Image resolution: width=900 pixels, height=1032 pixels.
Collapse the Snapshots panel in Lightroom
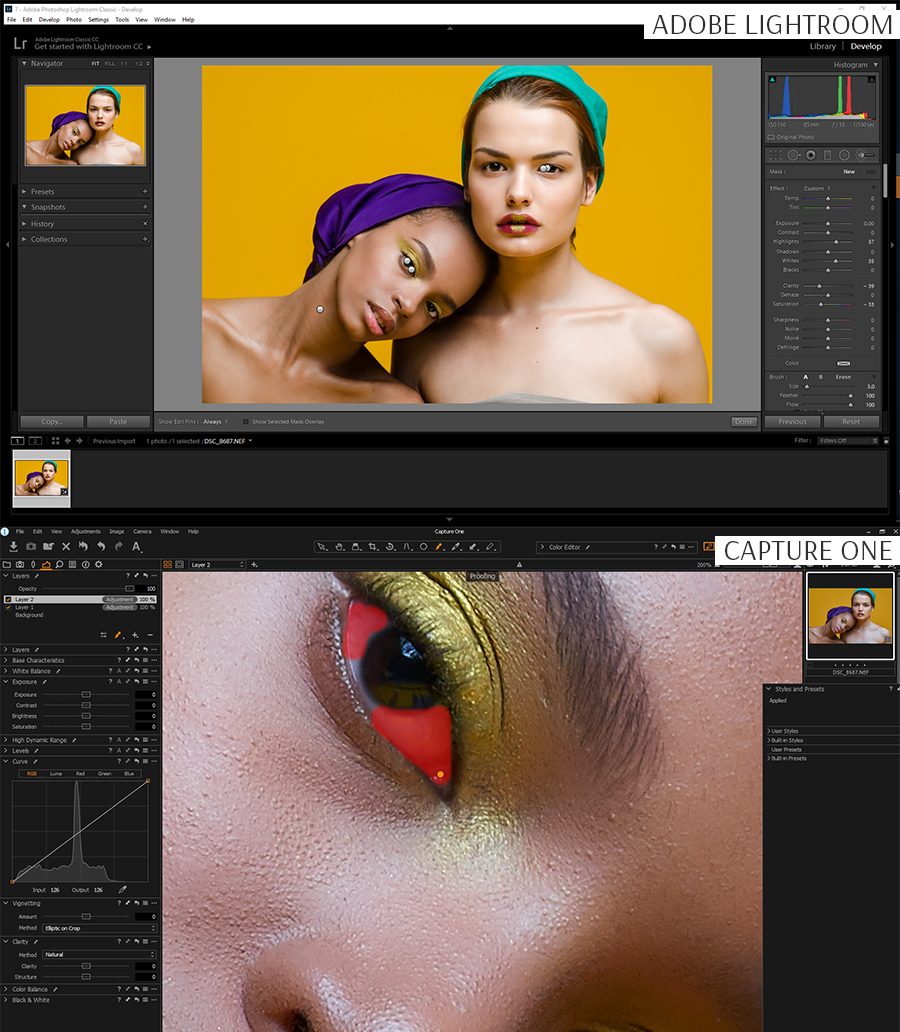click(24, 207)
